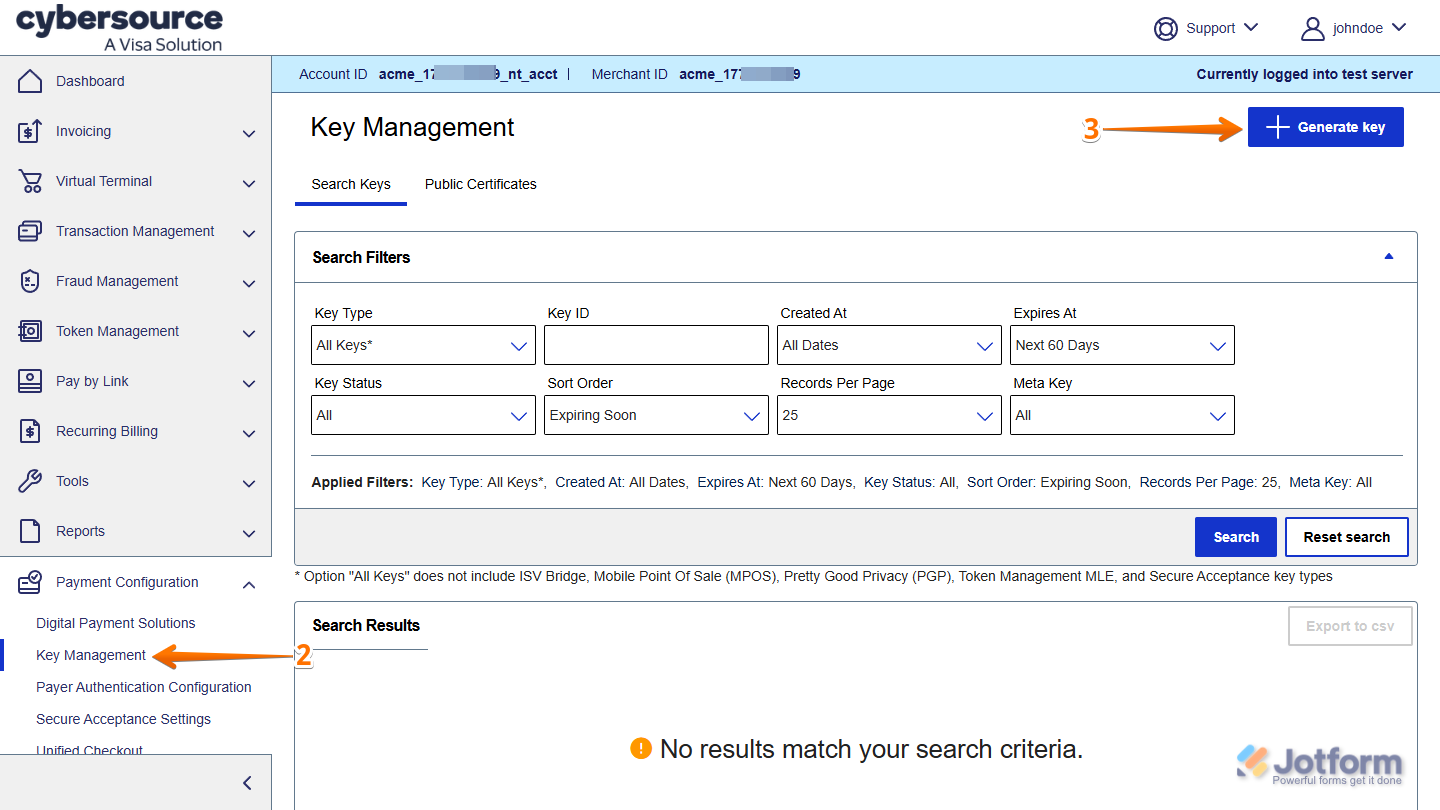This screenshot has width=1440, height=810.
Task: Click the Export to csv button
Action: coord(1350,626)
